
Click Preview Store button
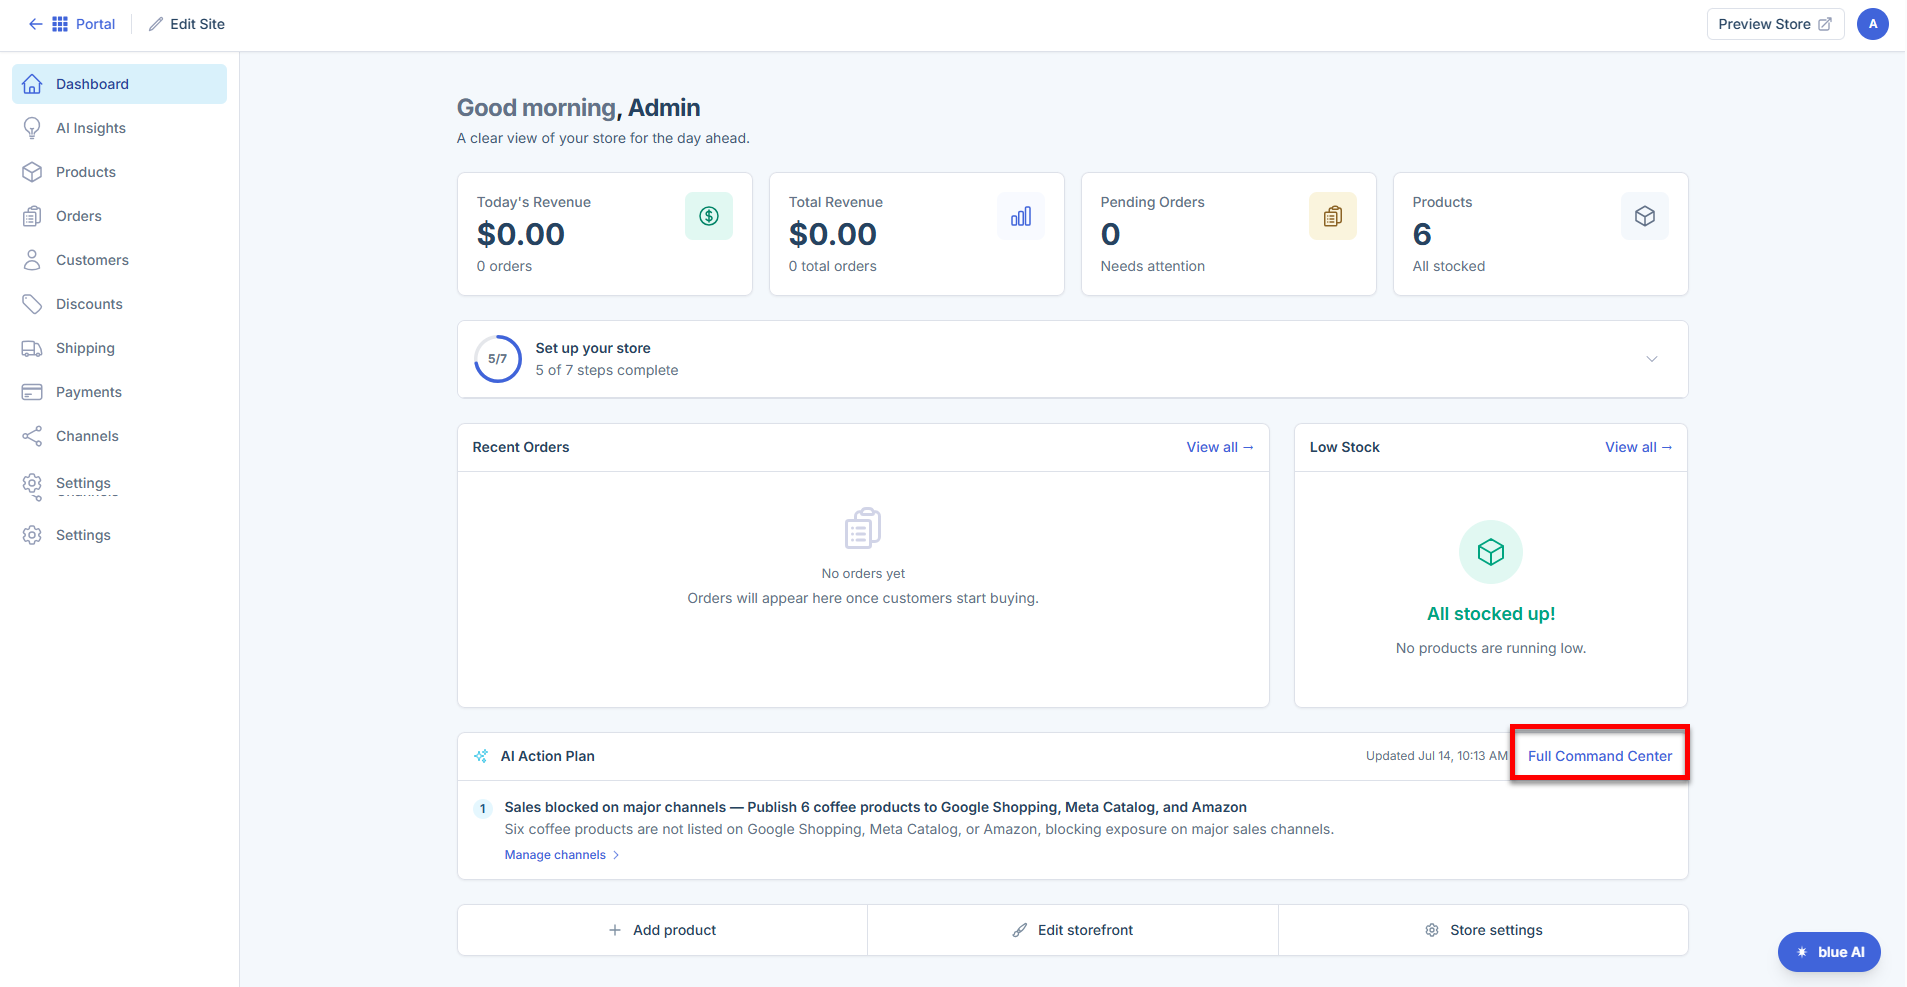click(1775, 24)
